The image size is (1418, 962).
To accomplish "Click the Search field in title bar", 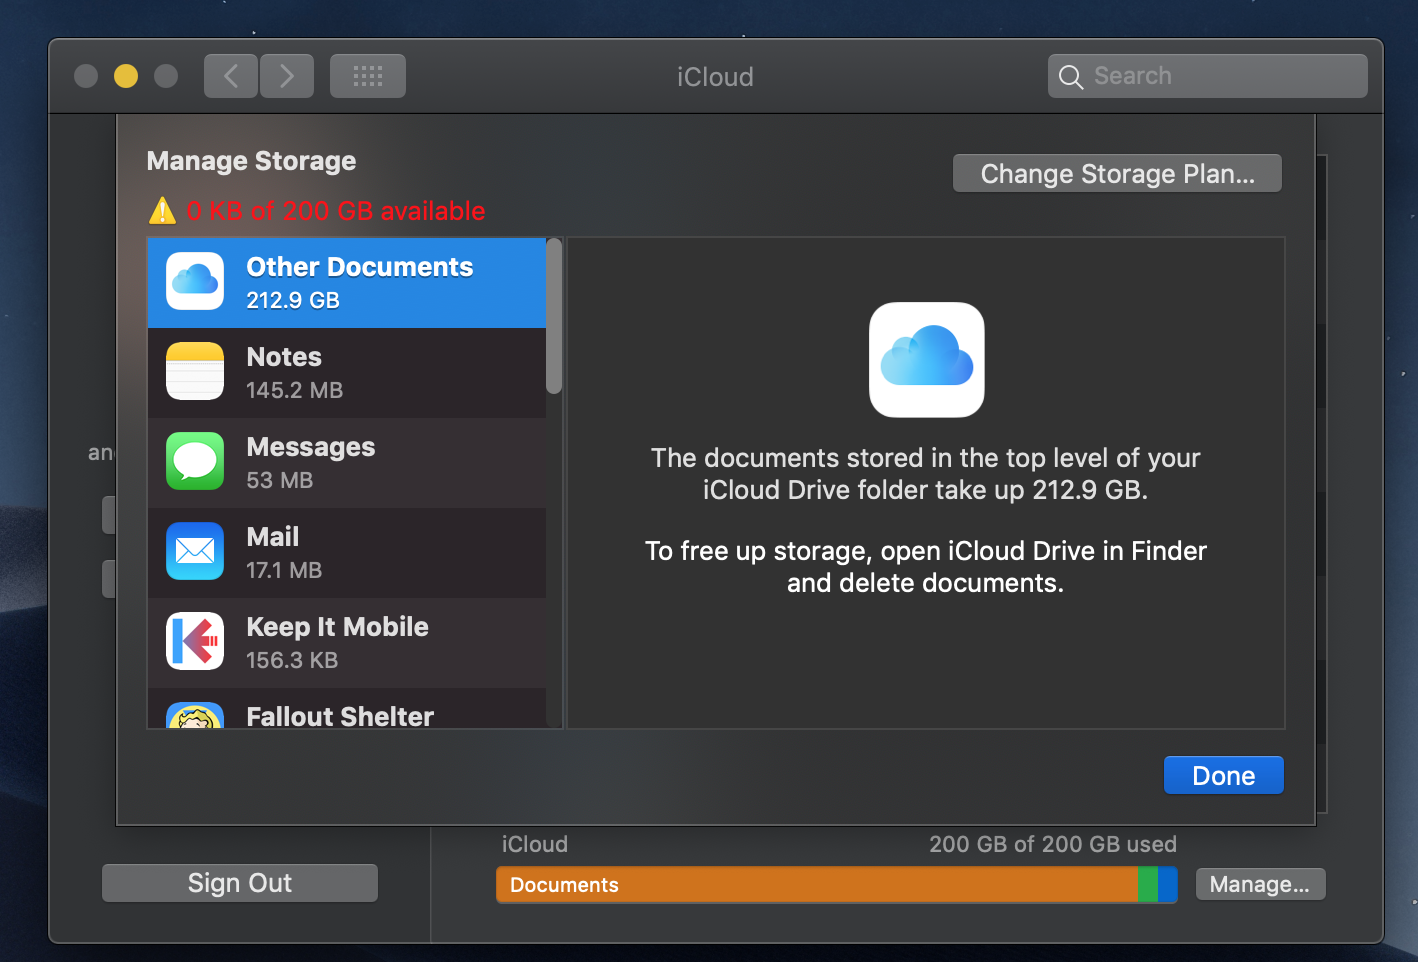I will click(1208, 76).
